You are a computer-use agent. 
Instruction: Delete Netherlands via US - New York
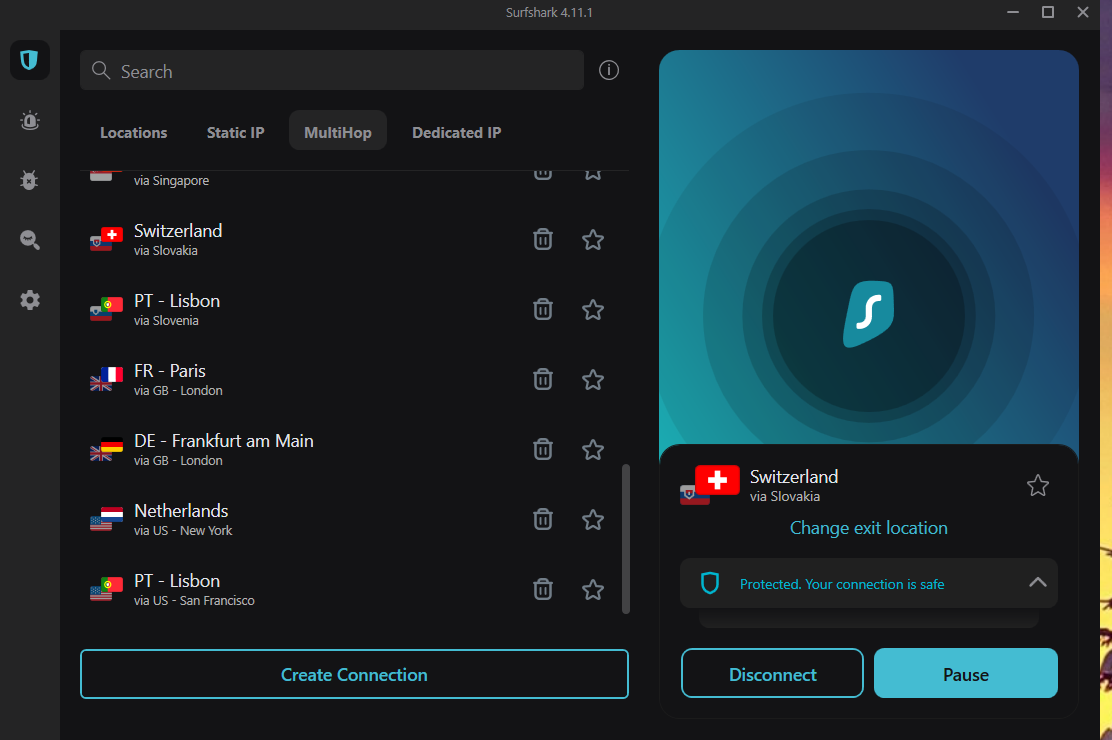coord(543,519)
